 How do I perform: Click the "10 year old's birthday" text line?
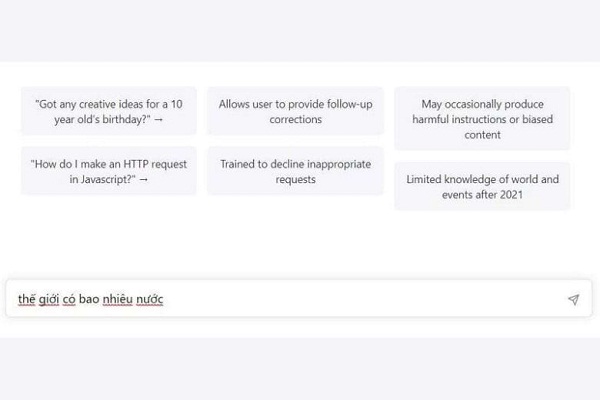(101, 119)
